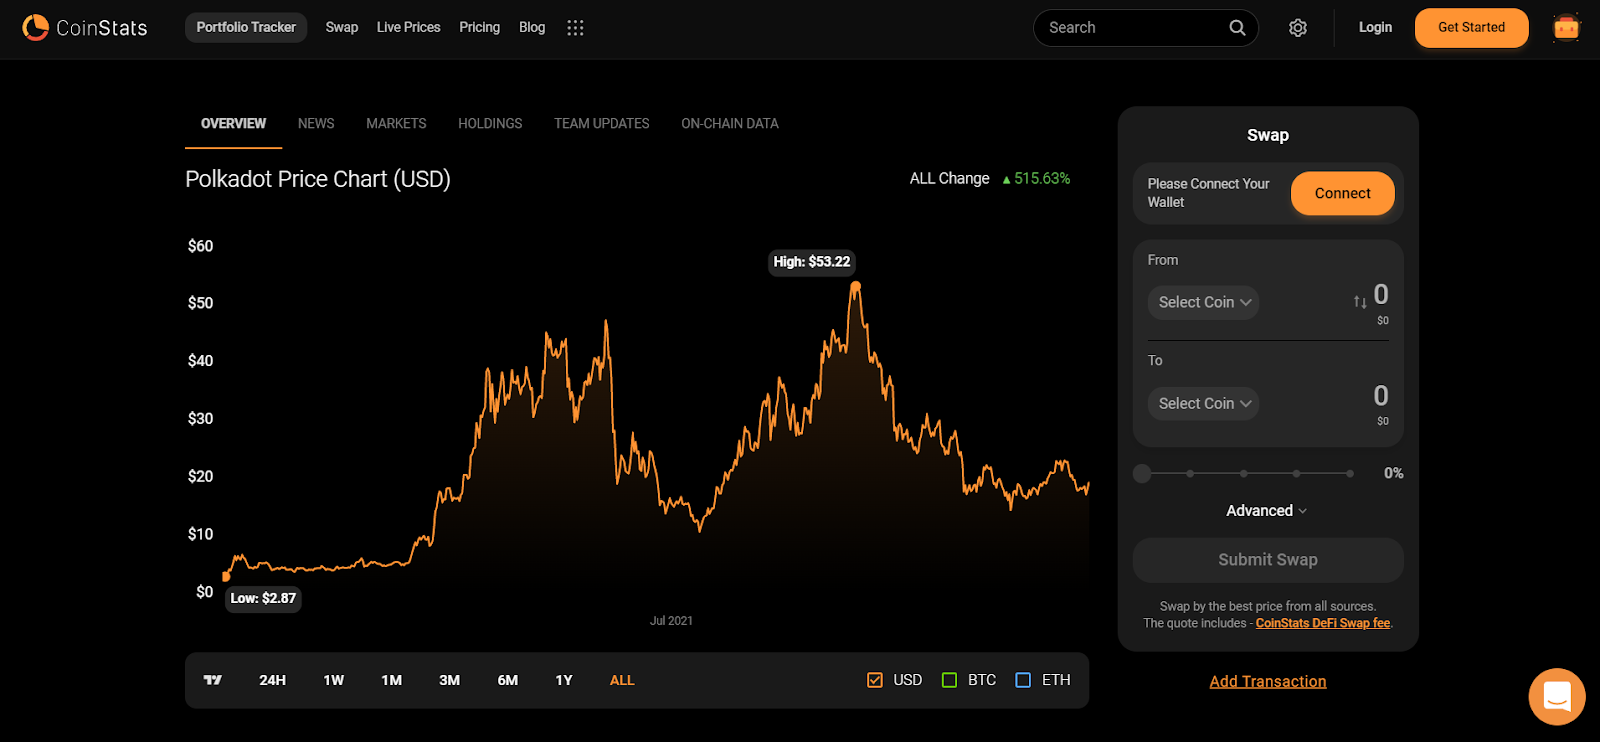Image resolution: width=1600 pixels, height=742 pixels.
Task: Go to the Team Updates tab
Action: [x=602, y=124]
